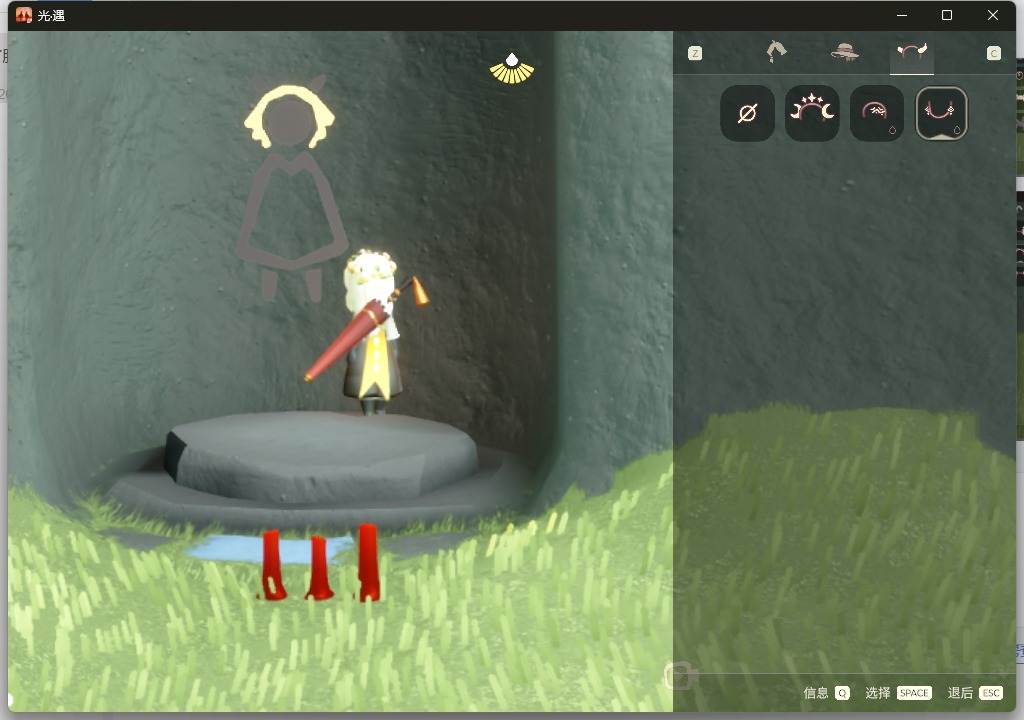Screen dimensions: 1024x720
Task: Click the character avatar on the stone
Action: click(x=371, y=332)
